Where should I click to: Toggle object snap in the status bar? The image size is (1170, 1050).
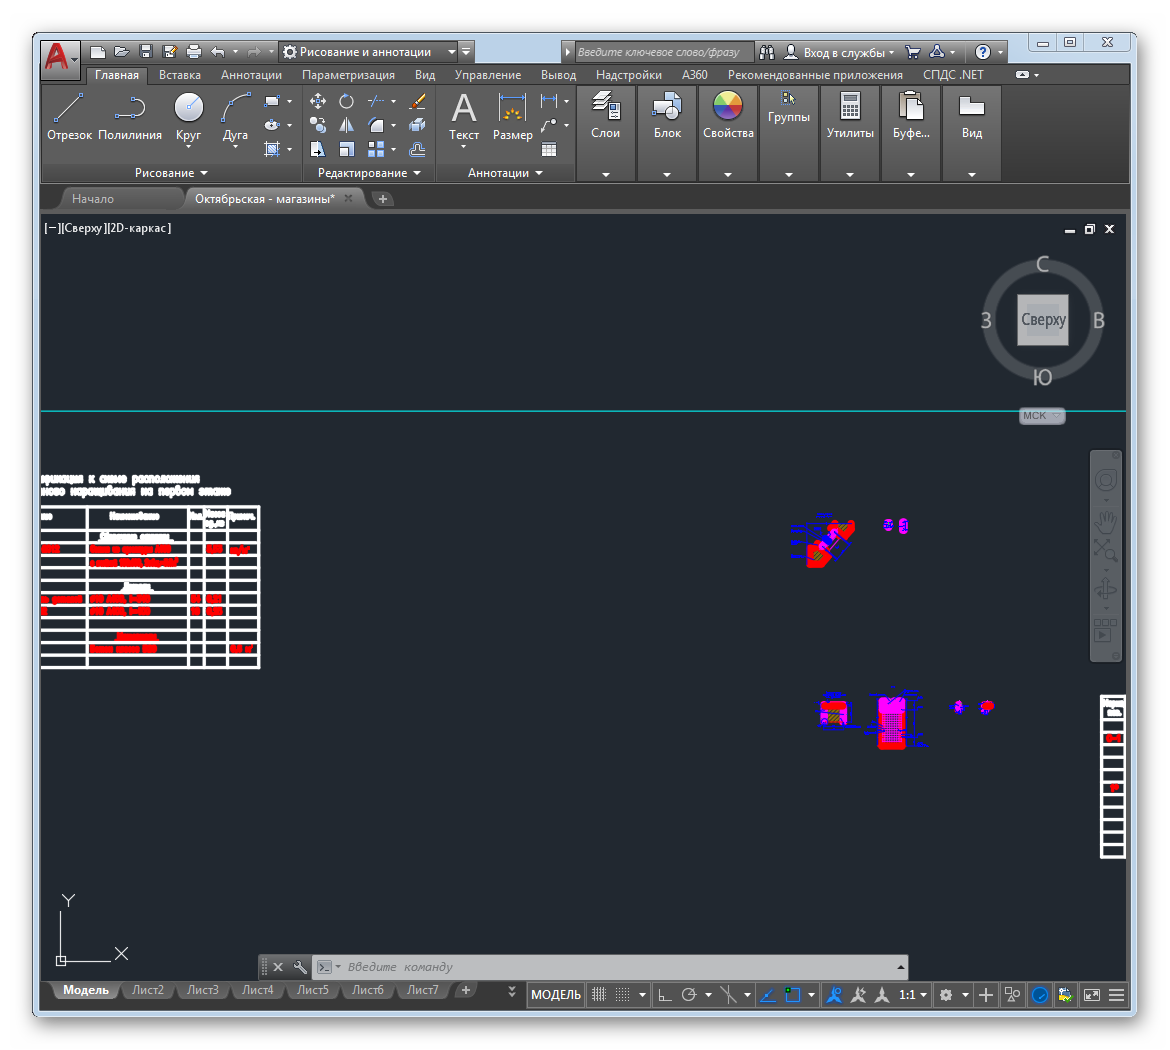[x=793, y=995]
